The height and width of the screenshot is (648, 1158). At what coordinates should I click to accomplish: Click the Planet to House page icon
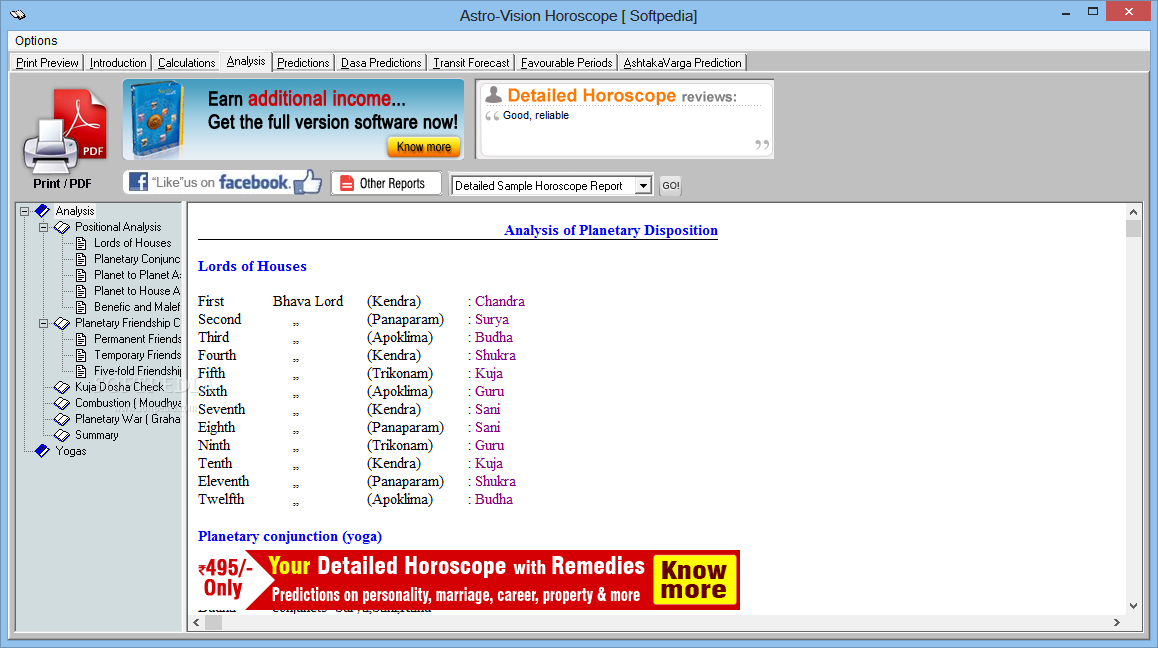click(81, 291)
